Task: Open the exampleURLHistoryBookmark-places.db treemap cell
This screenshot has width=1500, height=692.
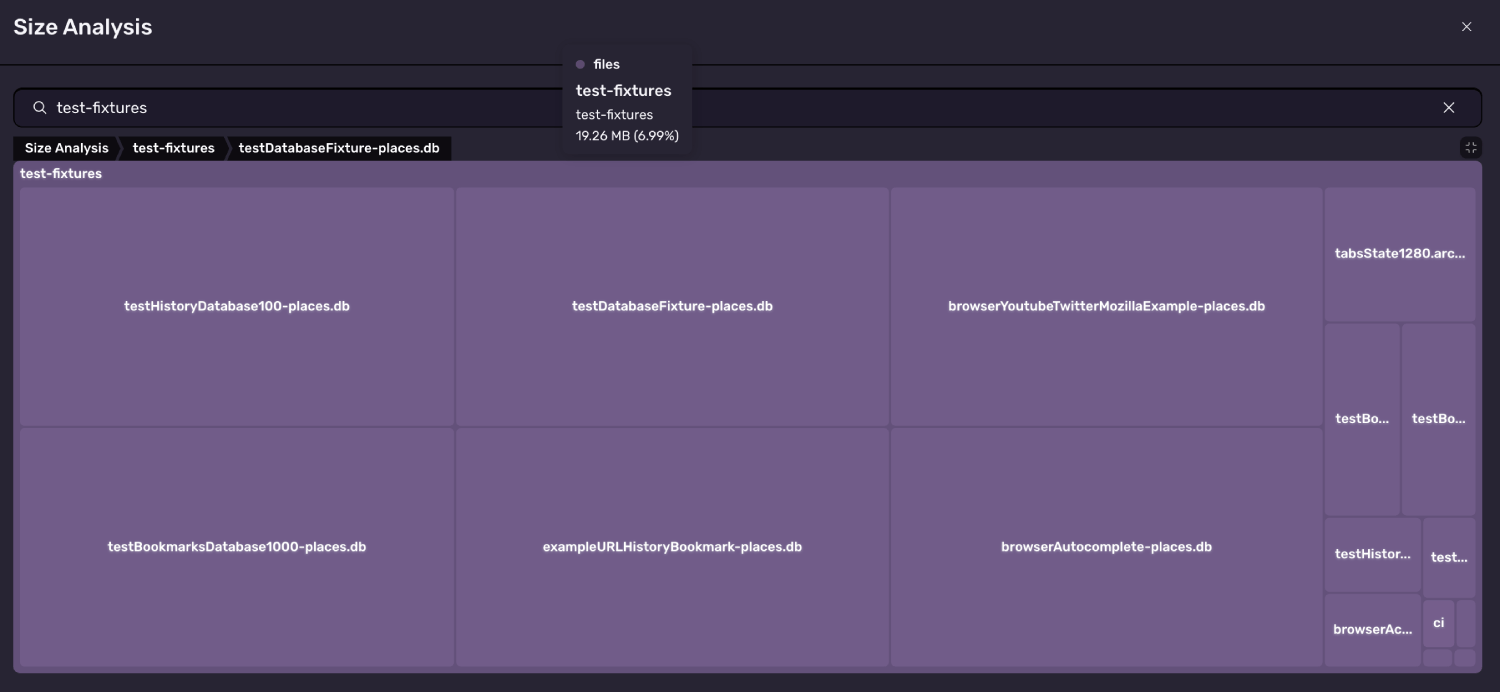Action: pos(672,546)
